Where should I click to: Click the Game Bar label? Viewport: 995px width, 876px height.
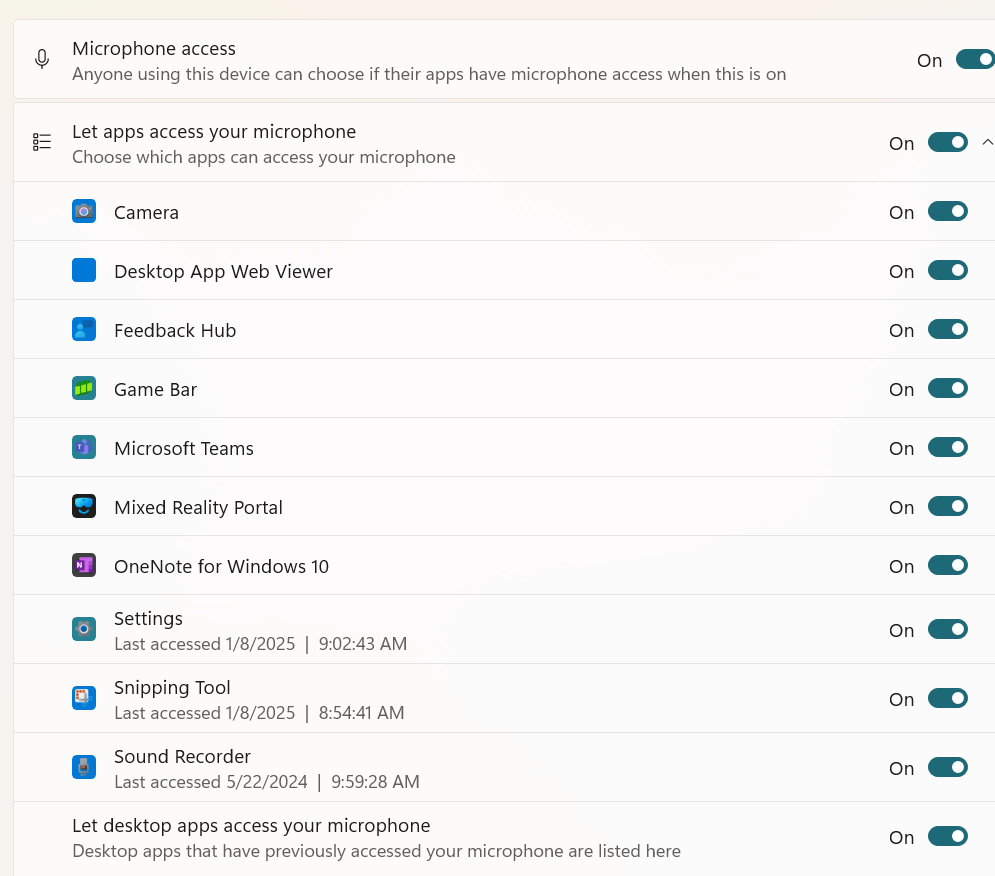click(155, 389)
